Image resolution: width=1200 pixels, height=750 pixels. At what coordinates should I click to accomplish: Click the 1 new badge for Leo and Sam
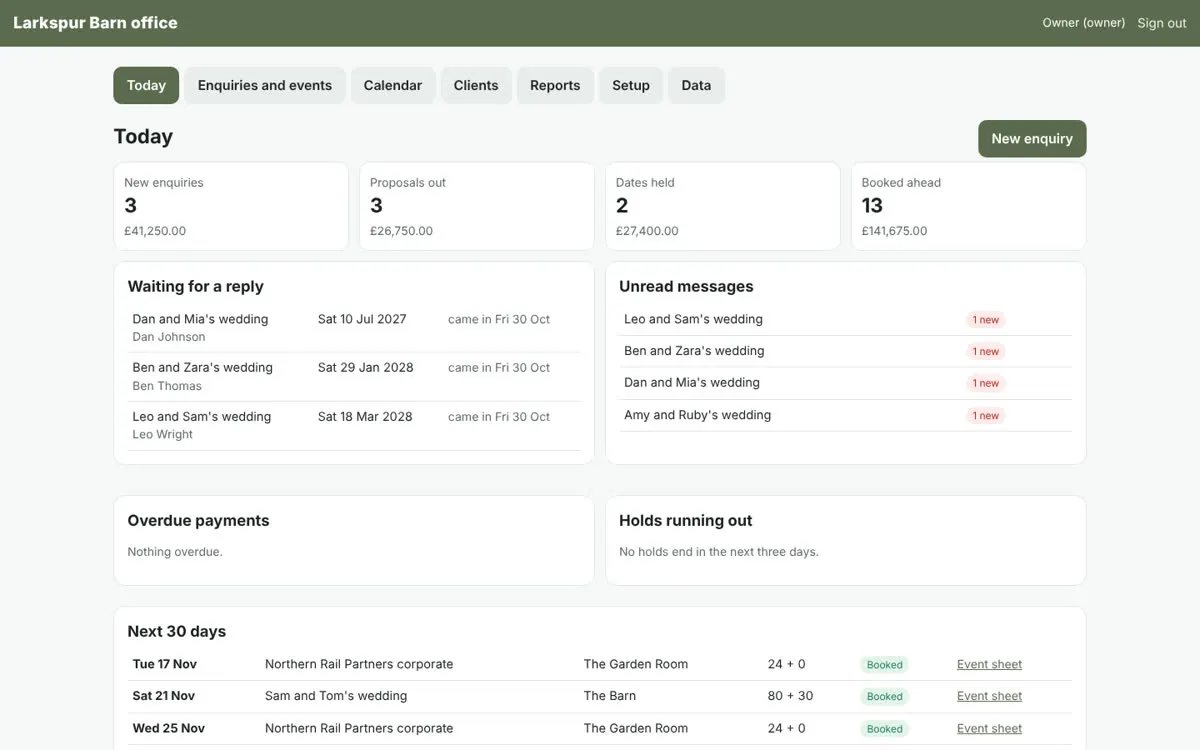tap(985, 320)
